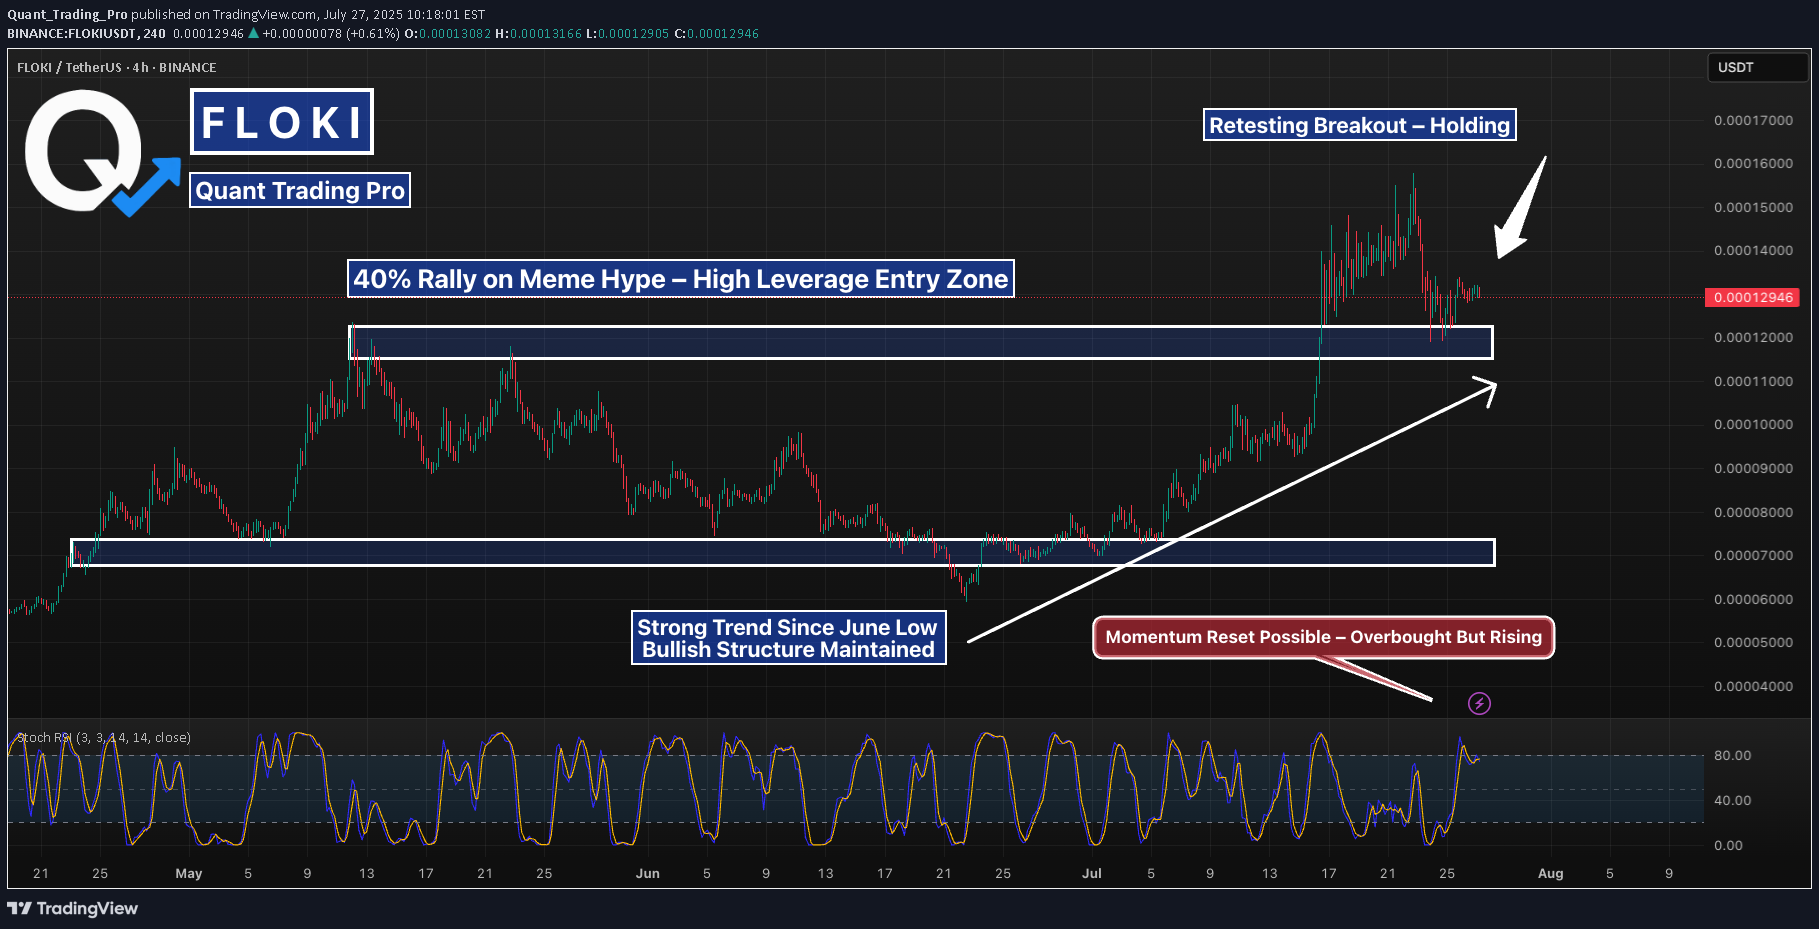
Task: Click the 80.00 Stoch RSI level label
Action: (1732, 755)
